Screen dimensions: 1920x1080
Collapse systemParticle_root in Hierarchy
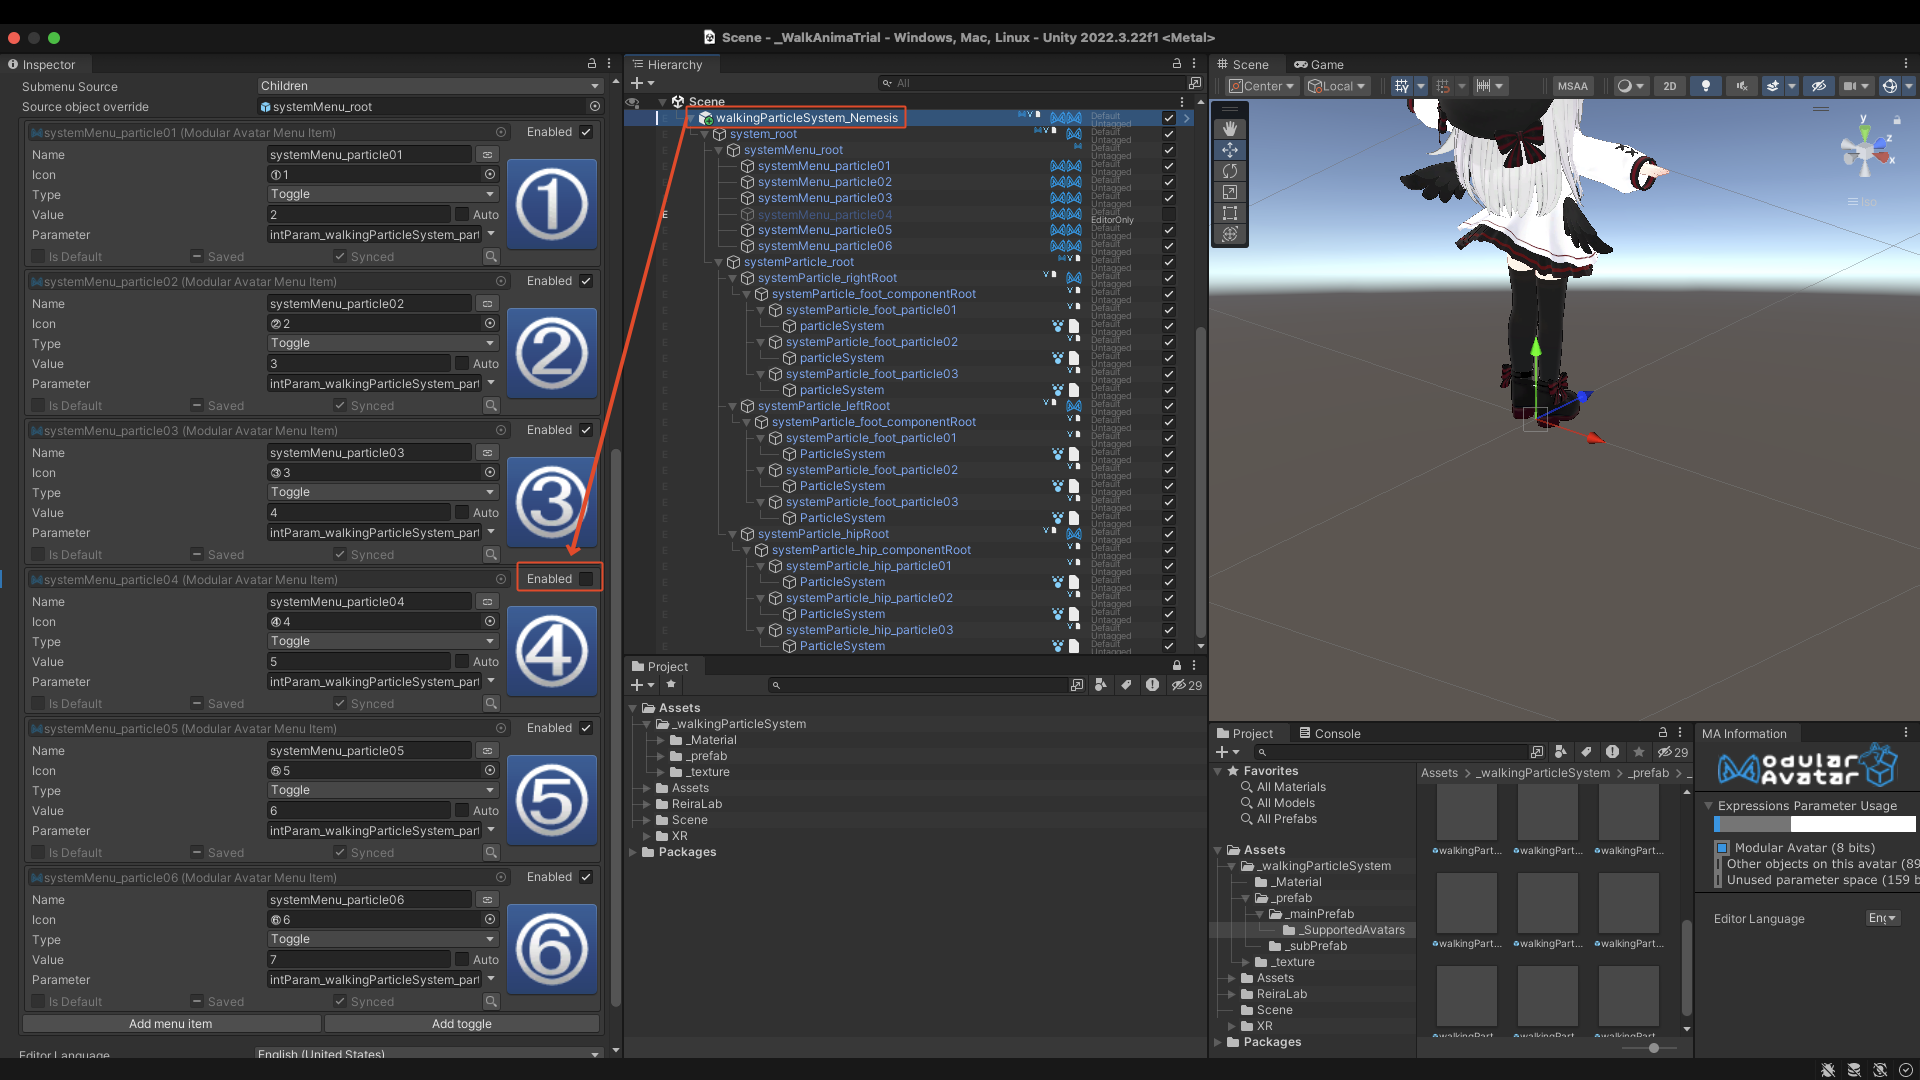[719, 262]
